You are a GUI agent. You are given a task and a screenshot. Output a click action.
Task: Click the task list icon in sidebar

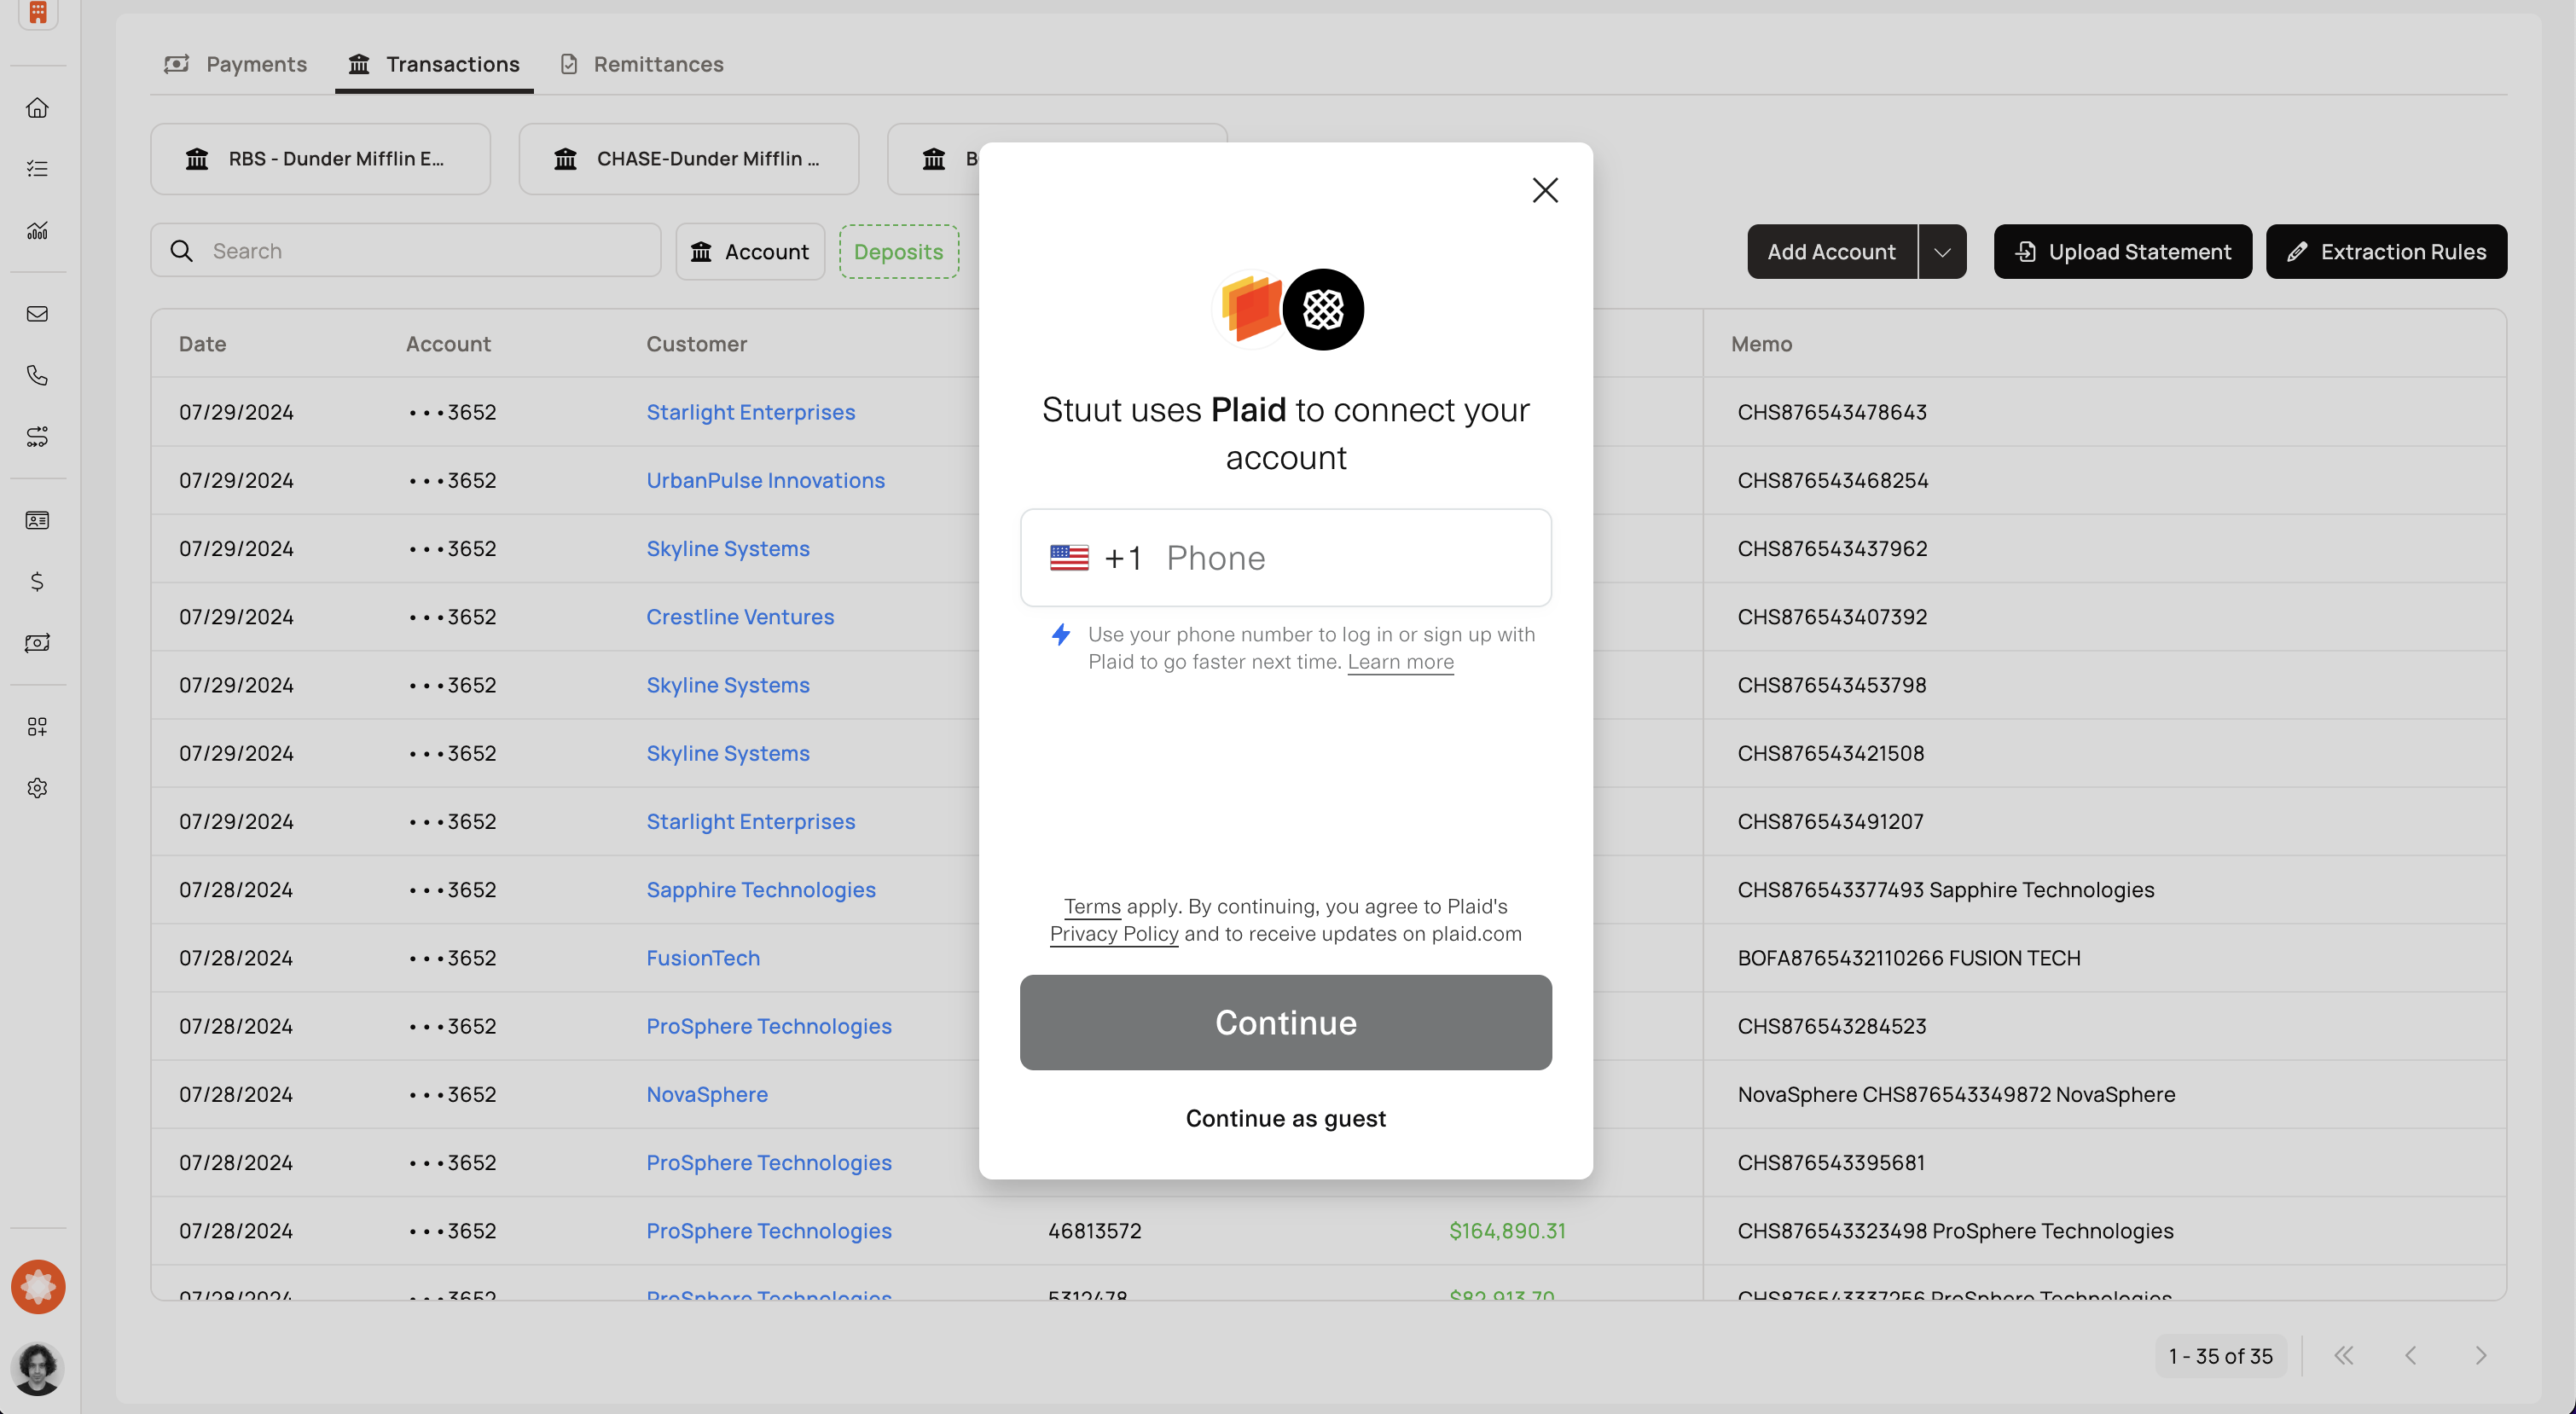tap(37, 168)
